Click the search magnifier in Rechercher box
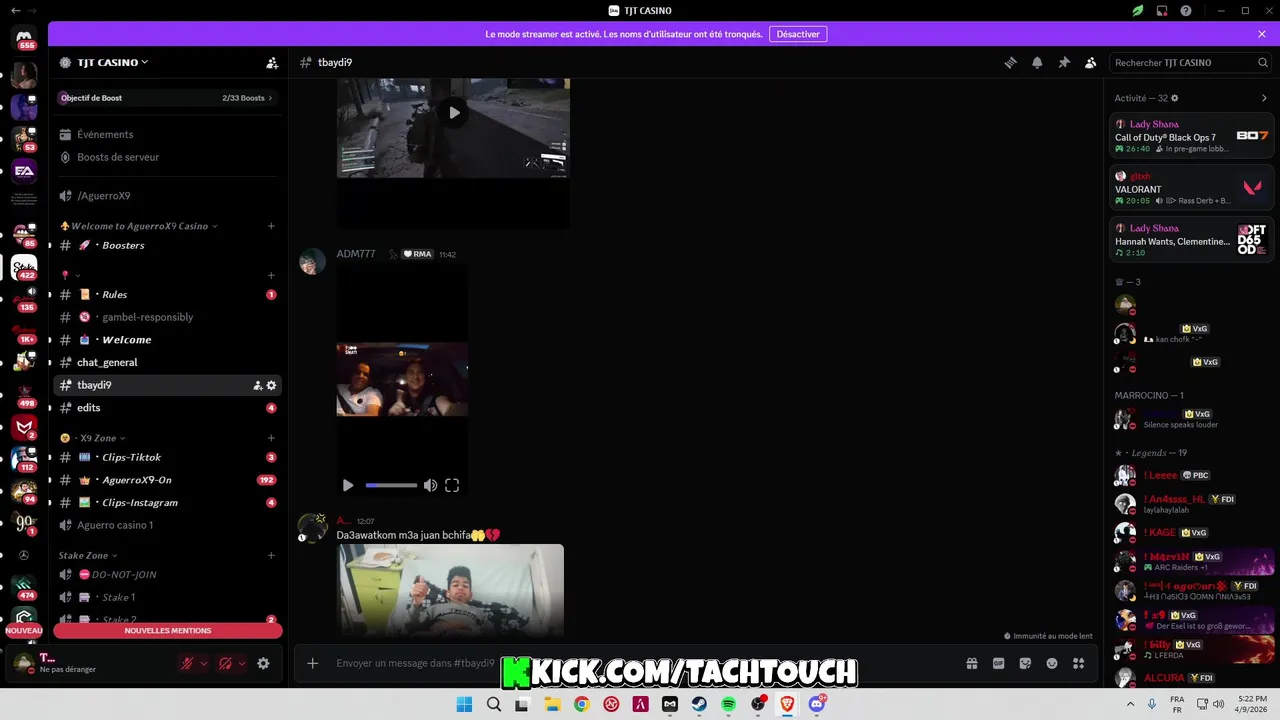This screenshot has width=1280, height=720. (x=1263, y=62)
